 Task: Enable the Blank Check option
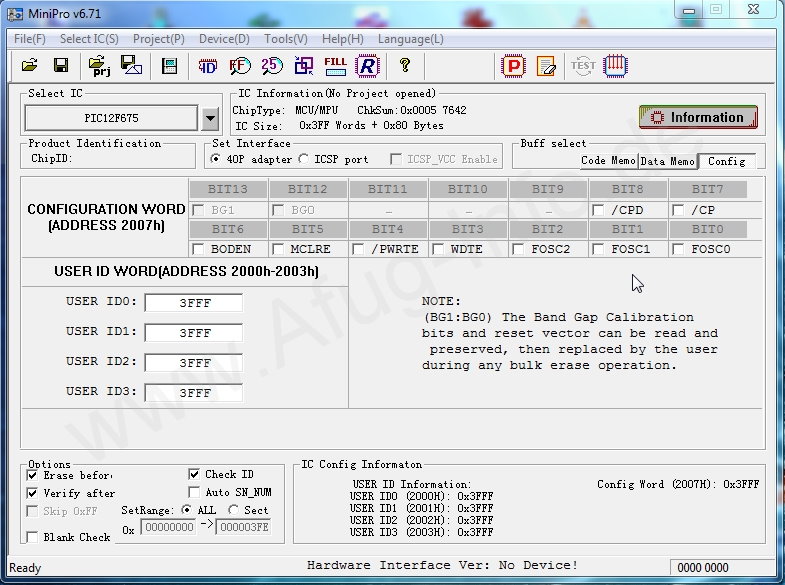[x=32, y=537]
